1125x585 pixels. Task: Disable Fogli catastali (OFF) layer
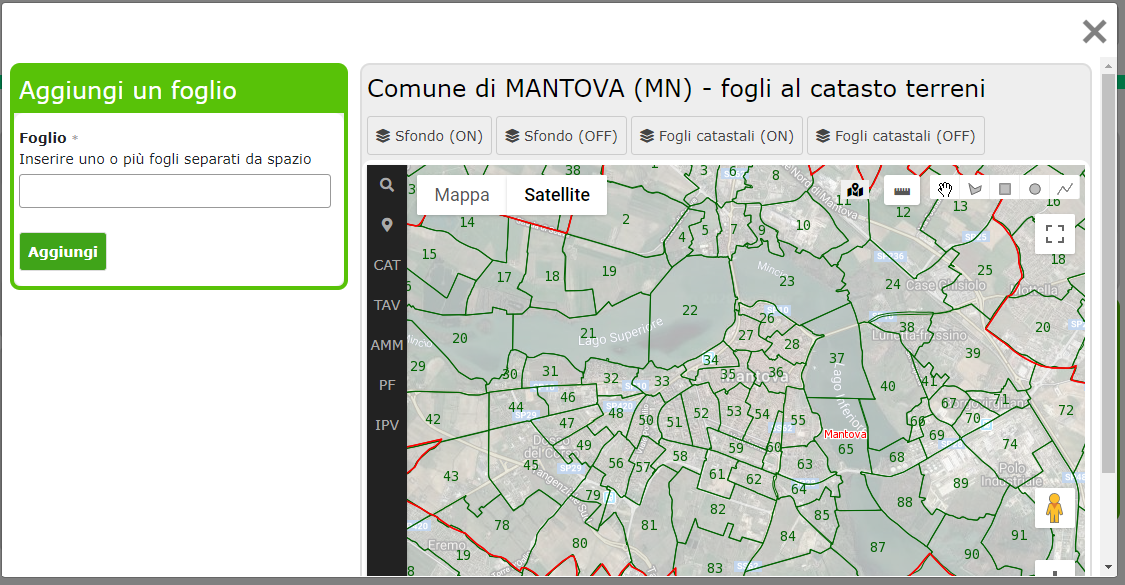point(896,136)
